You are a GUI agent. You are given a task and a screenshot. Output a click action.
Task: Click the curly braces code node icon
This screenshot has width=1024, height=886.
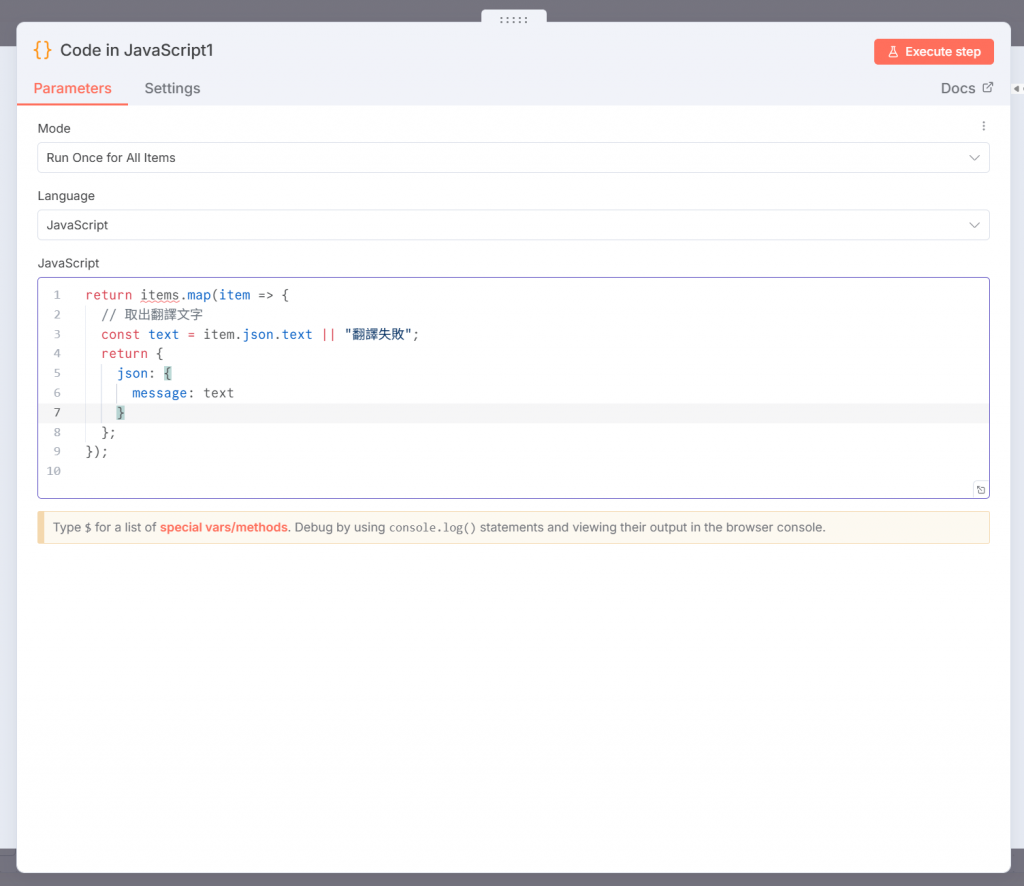point(42,50)
